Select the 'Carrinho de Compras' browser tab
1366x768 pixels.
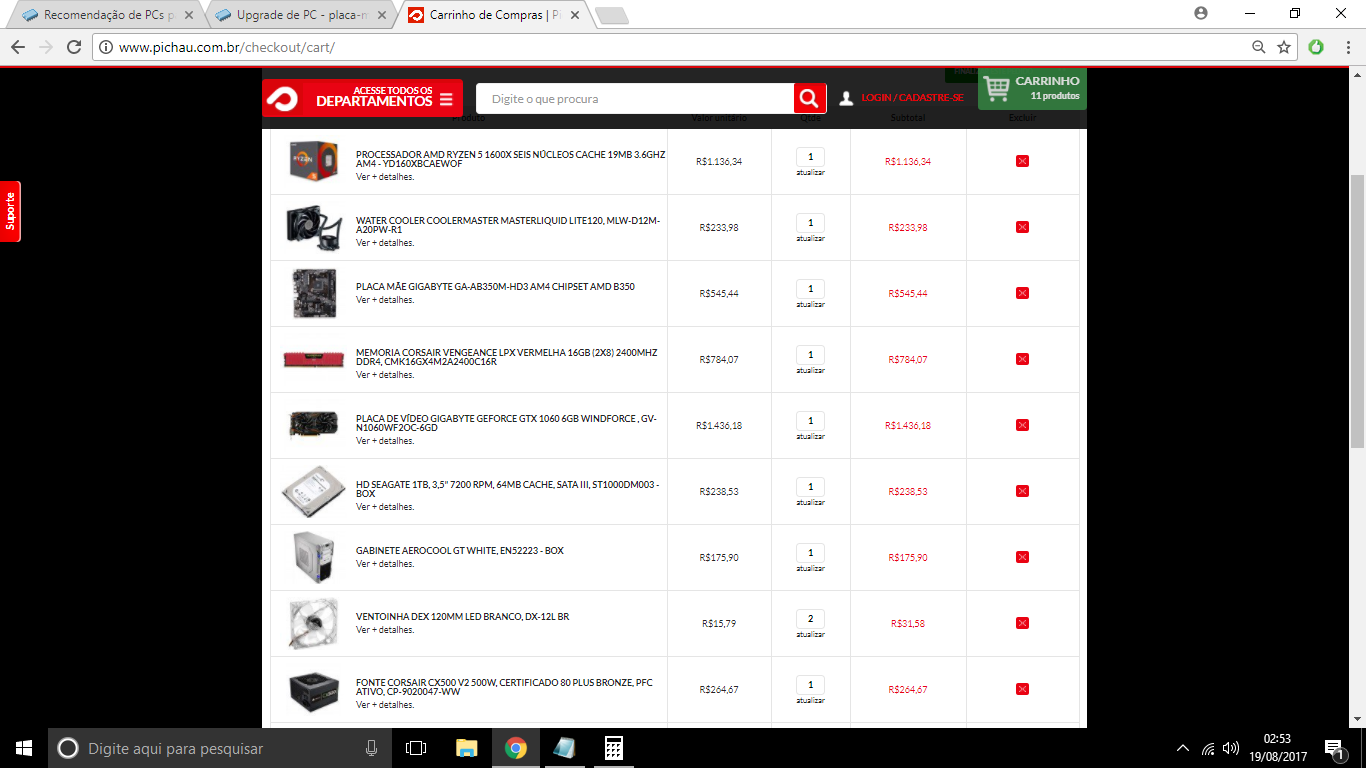click(494, 15)
